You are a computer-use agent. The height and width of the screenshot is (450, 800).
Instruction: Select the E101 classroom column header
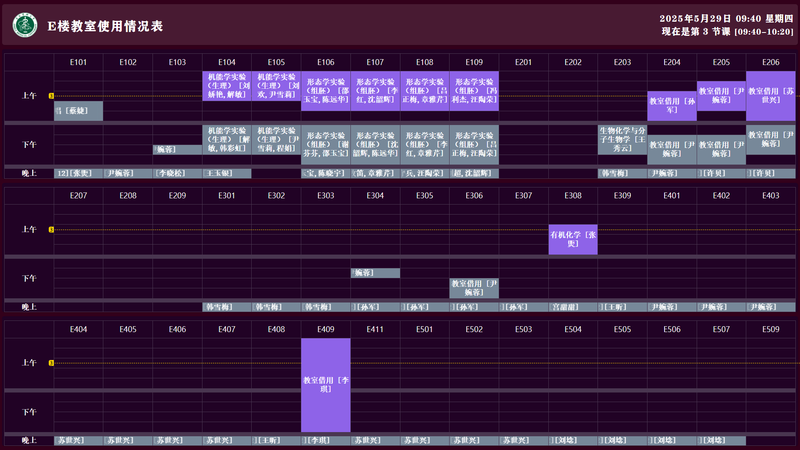click(x=78, y=62)
